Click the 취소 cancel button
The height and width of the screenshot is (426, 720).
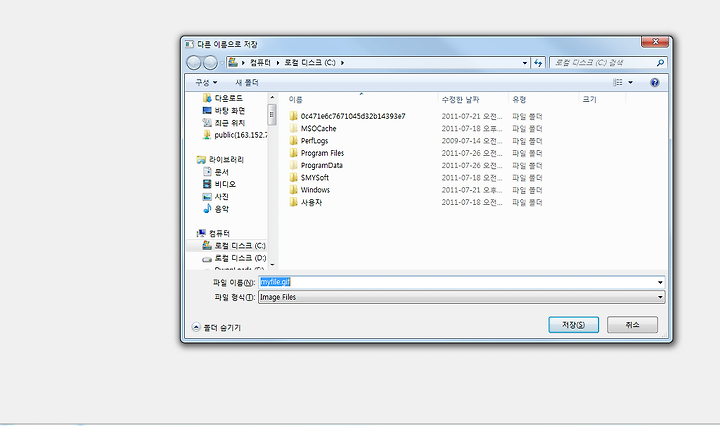(632, 325)
